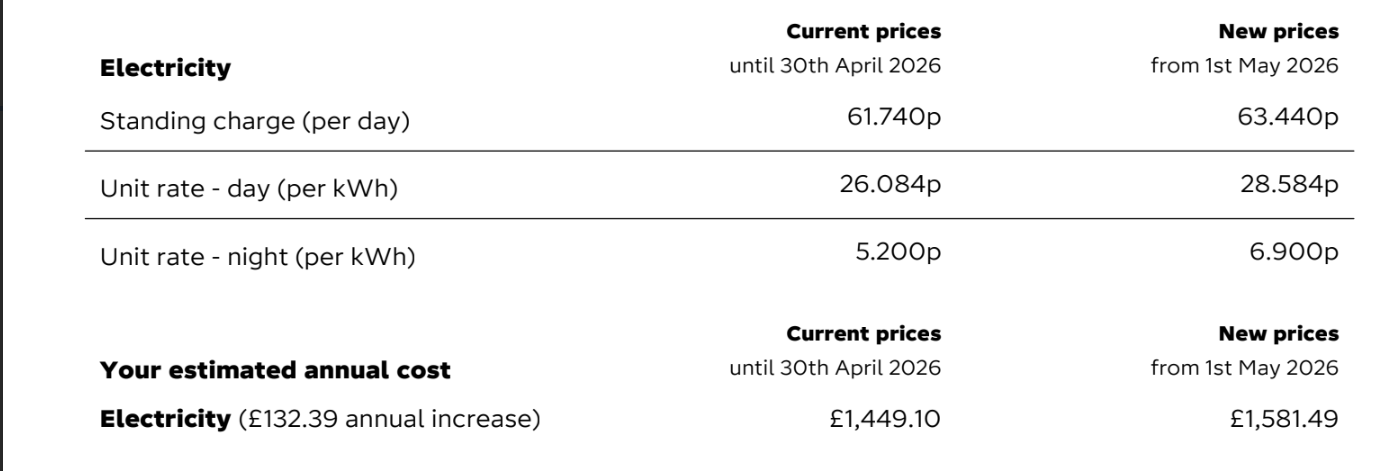Click top 'until 30th April 2026' text
The image size is (1394, 471).
(x=836, y=67)
